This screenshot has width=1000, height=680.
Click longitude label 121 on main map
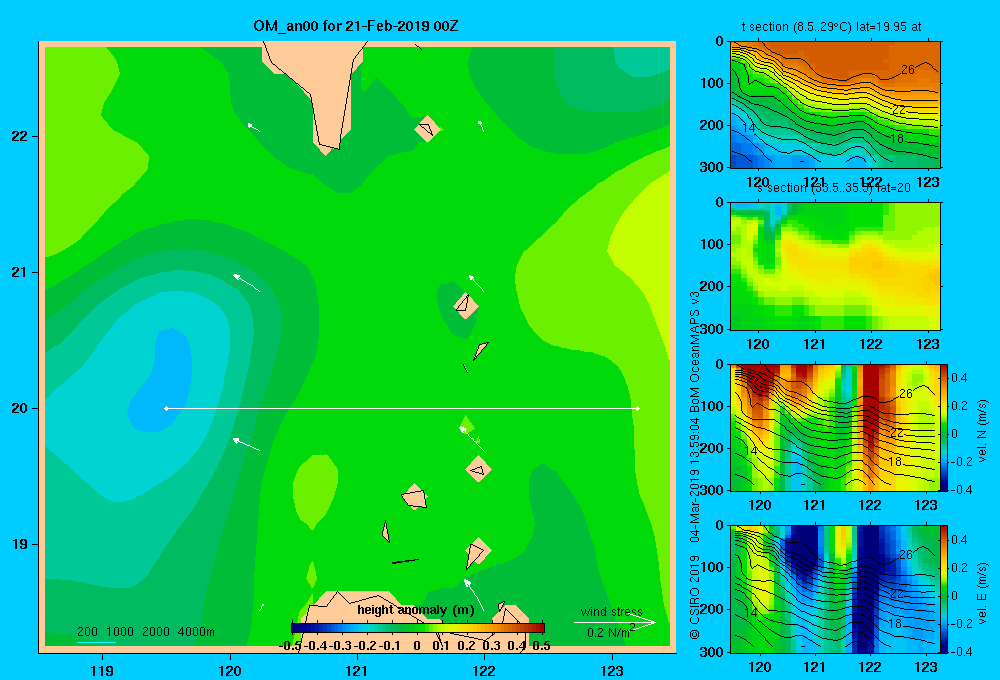[357, 670]
